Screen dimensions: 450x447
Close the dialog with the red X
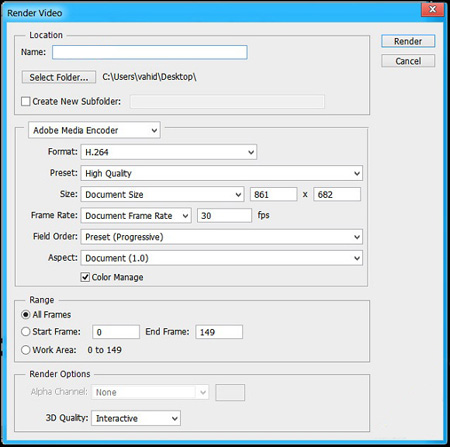coord(432,9)
